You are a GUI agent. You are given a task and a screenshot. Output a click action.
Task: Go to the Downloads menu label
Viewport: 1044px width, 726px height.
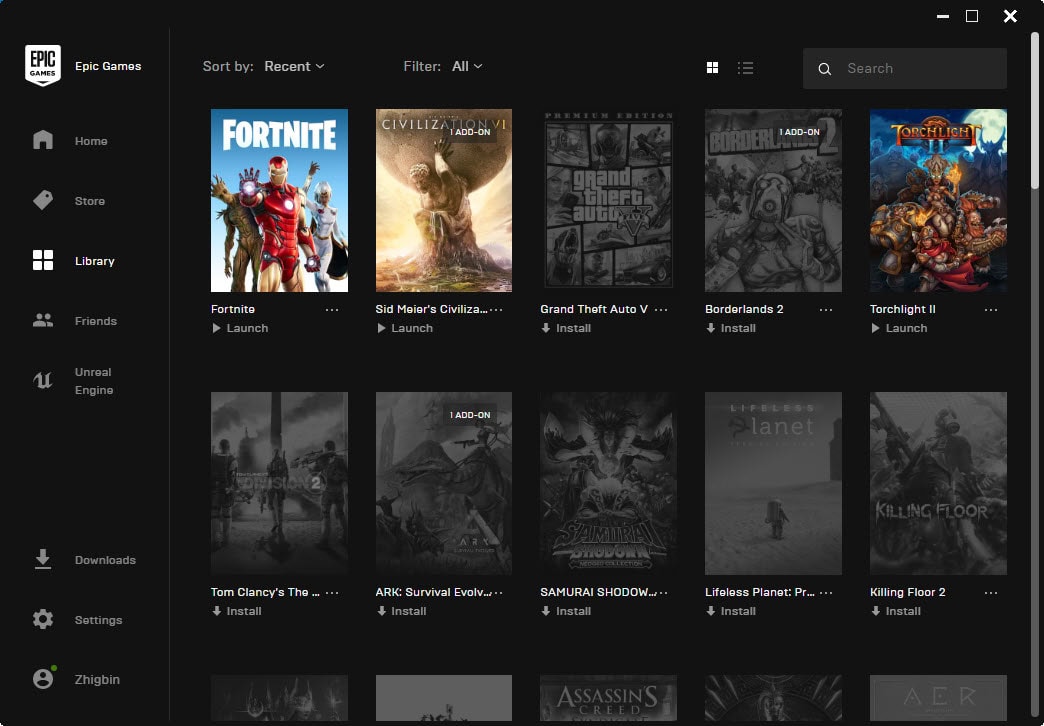coord(105,559)
